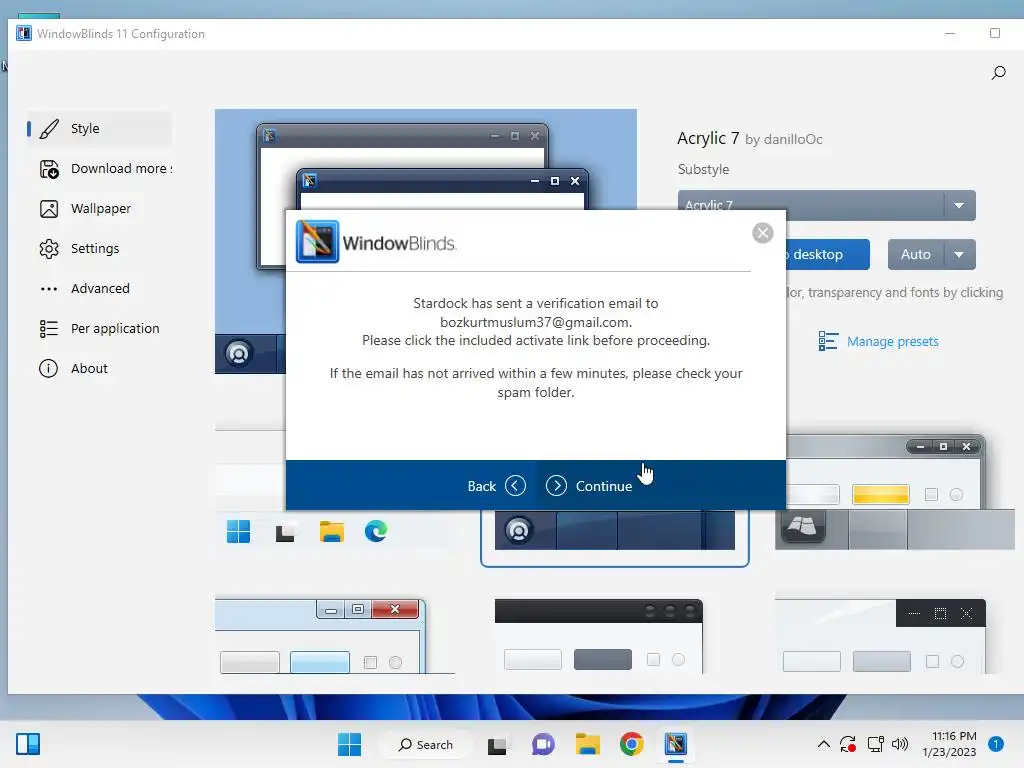
Task: Click the search magnifier icon
Action: click(x=998, y=72)
